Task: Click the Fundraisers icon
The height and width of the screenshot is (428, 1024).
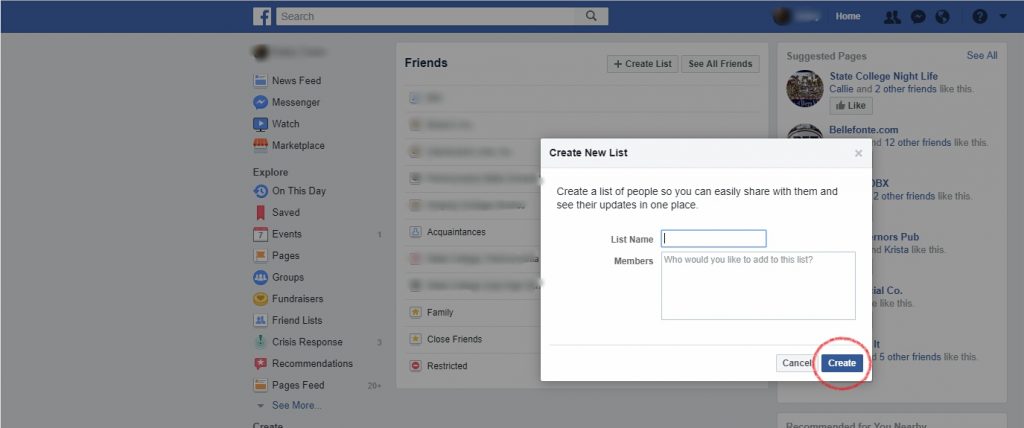Action: point(261,299)
